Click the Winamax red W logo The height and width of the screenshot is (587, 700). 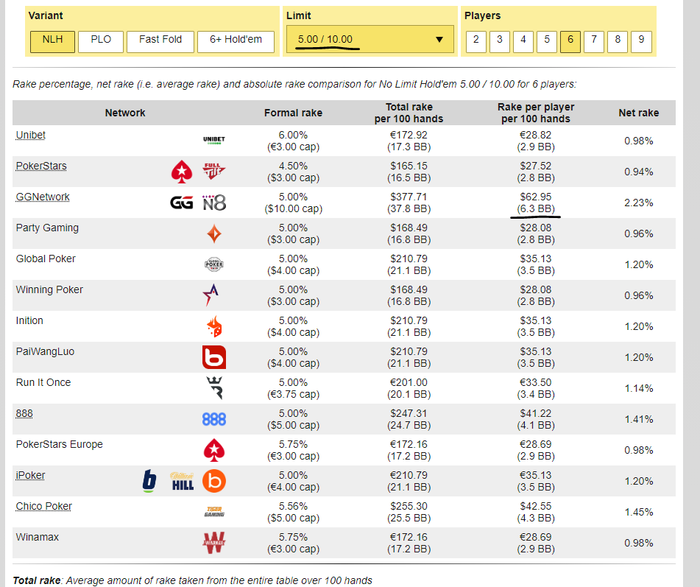[214, 543]
